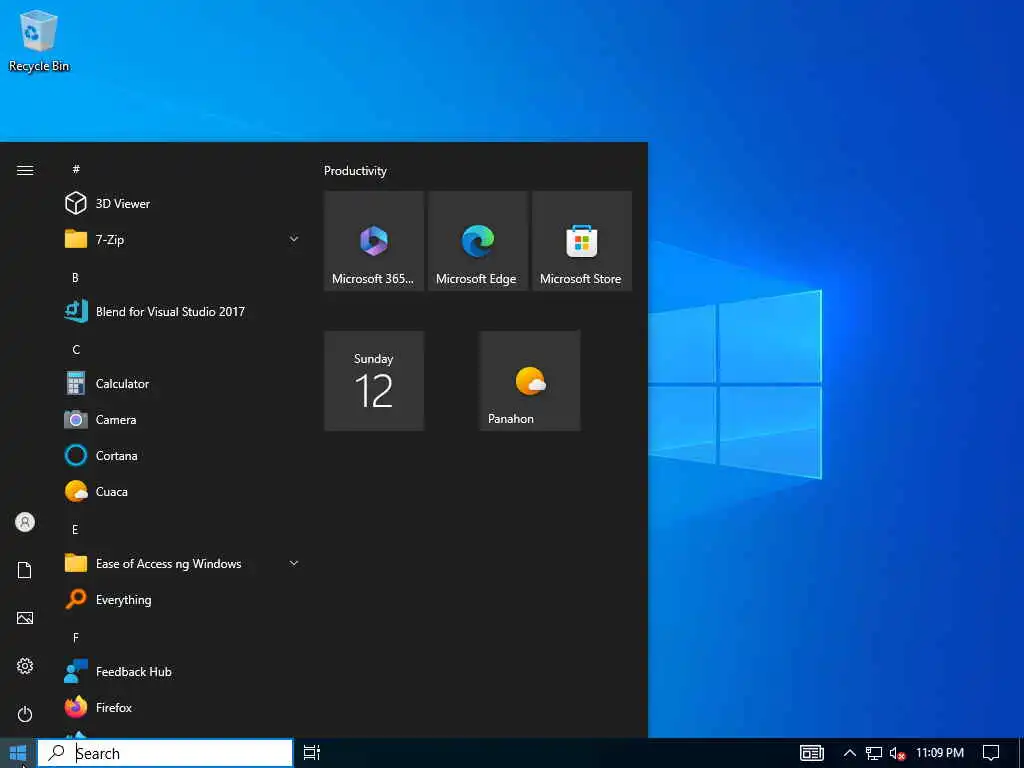Image resolution: width=1024 pixels, height=768 pixels.
Task: Click the taskbar Search box
Action: 165,753
